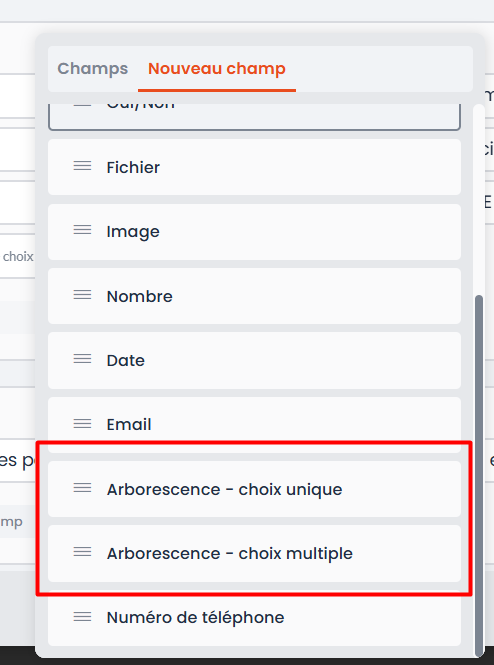
Task: Click the handle icon beside Arborescence choix multiple
Action: pos(82,552)
